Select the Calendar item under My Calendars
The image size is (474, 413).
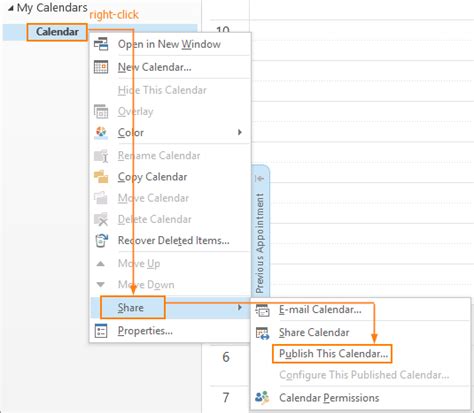[57, 32]
